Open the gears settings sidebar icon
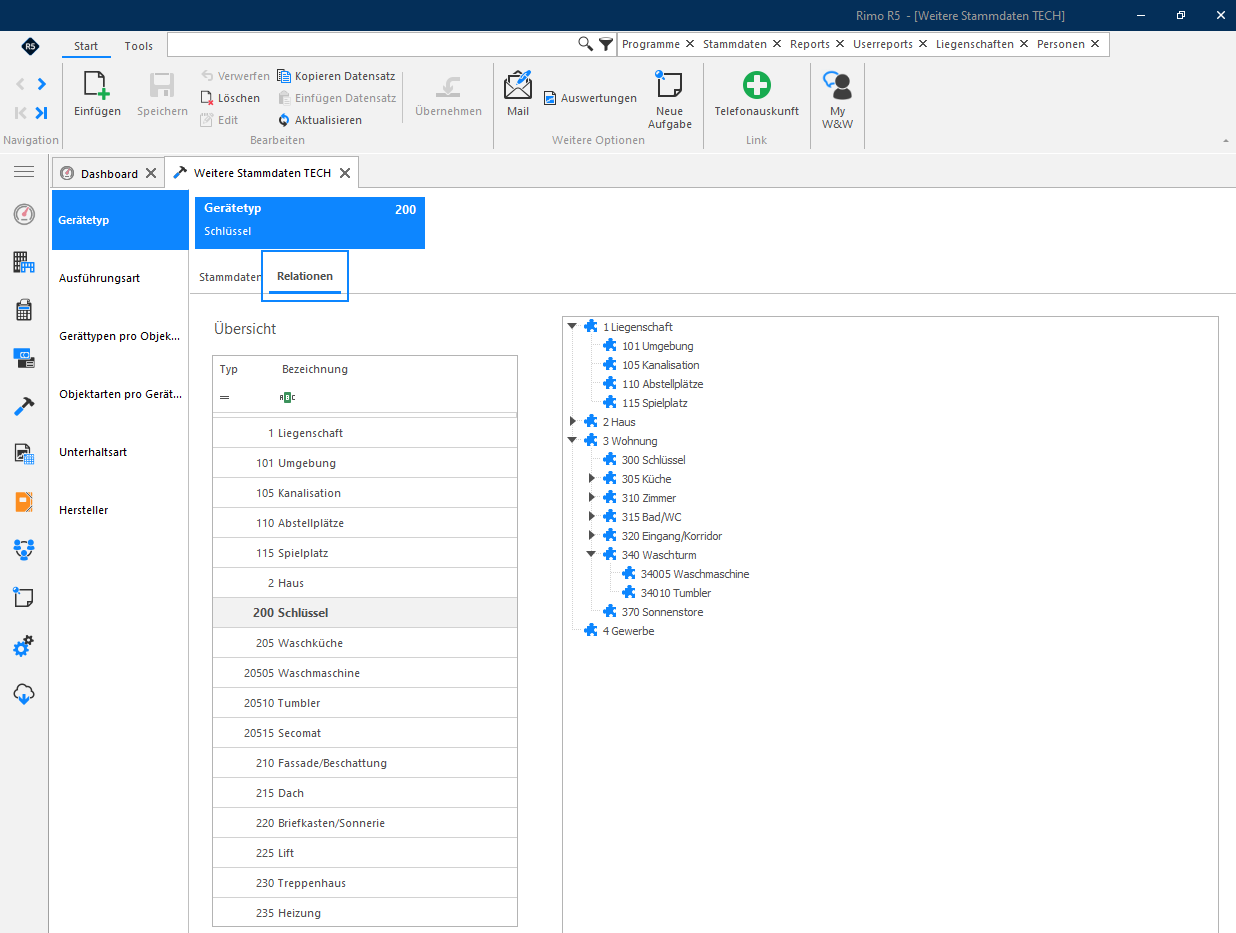1236x933 pixels. (24, 646)
